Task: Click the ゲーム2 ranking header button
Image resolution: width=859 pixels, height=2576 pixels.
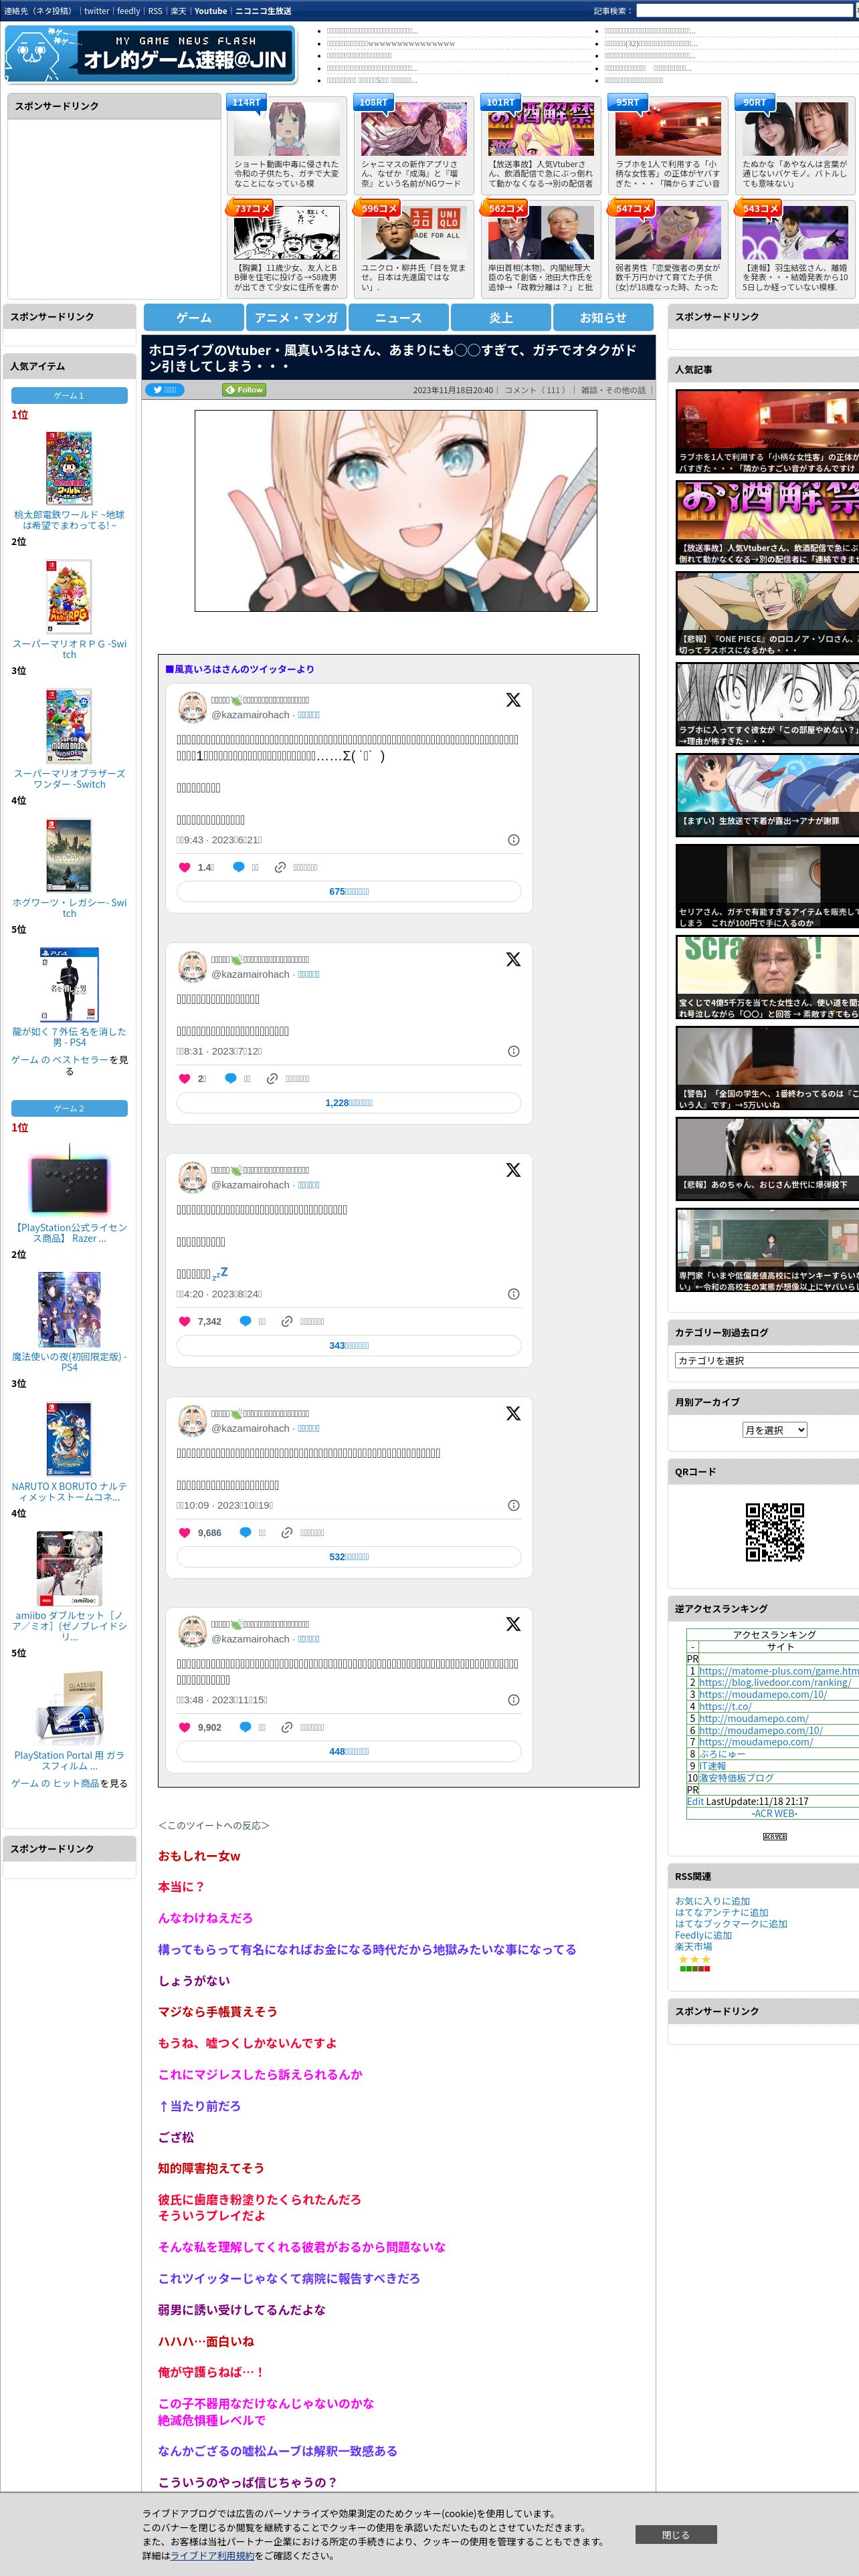Action: [69, 1108]
